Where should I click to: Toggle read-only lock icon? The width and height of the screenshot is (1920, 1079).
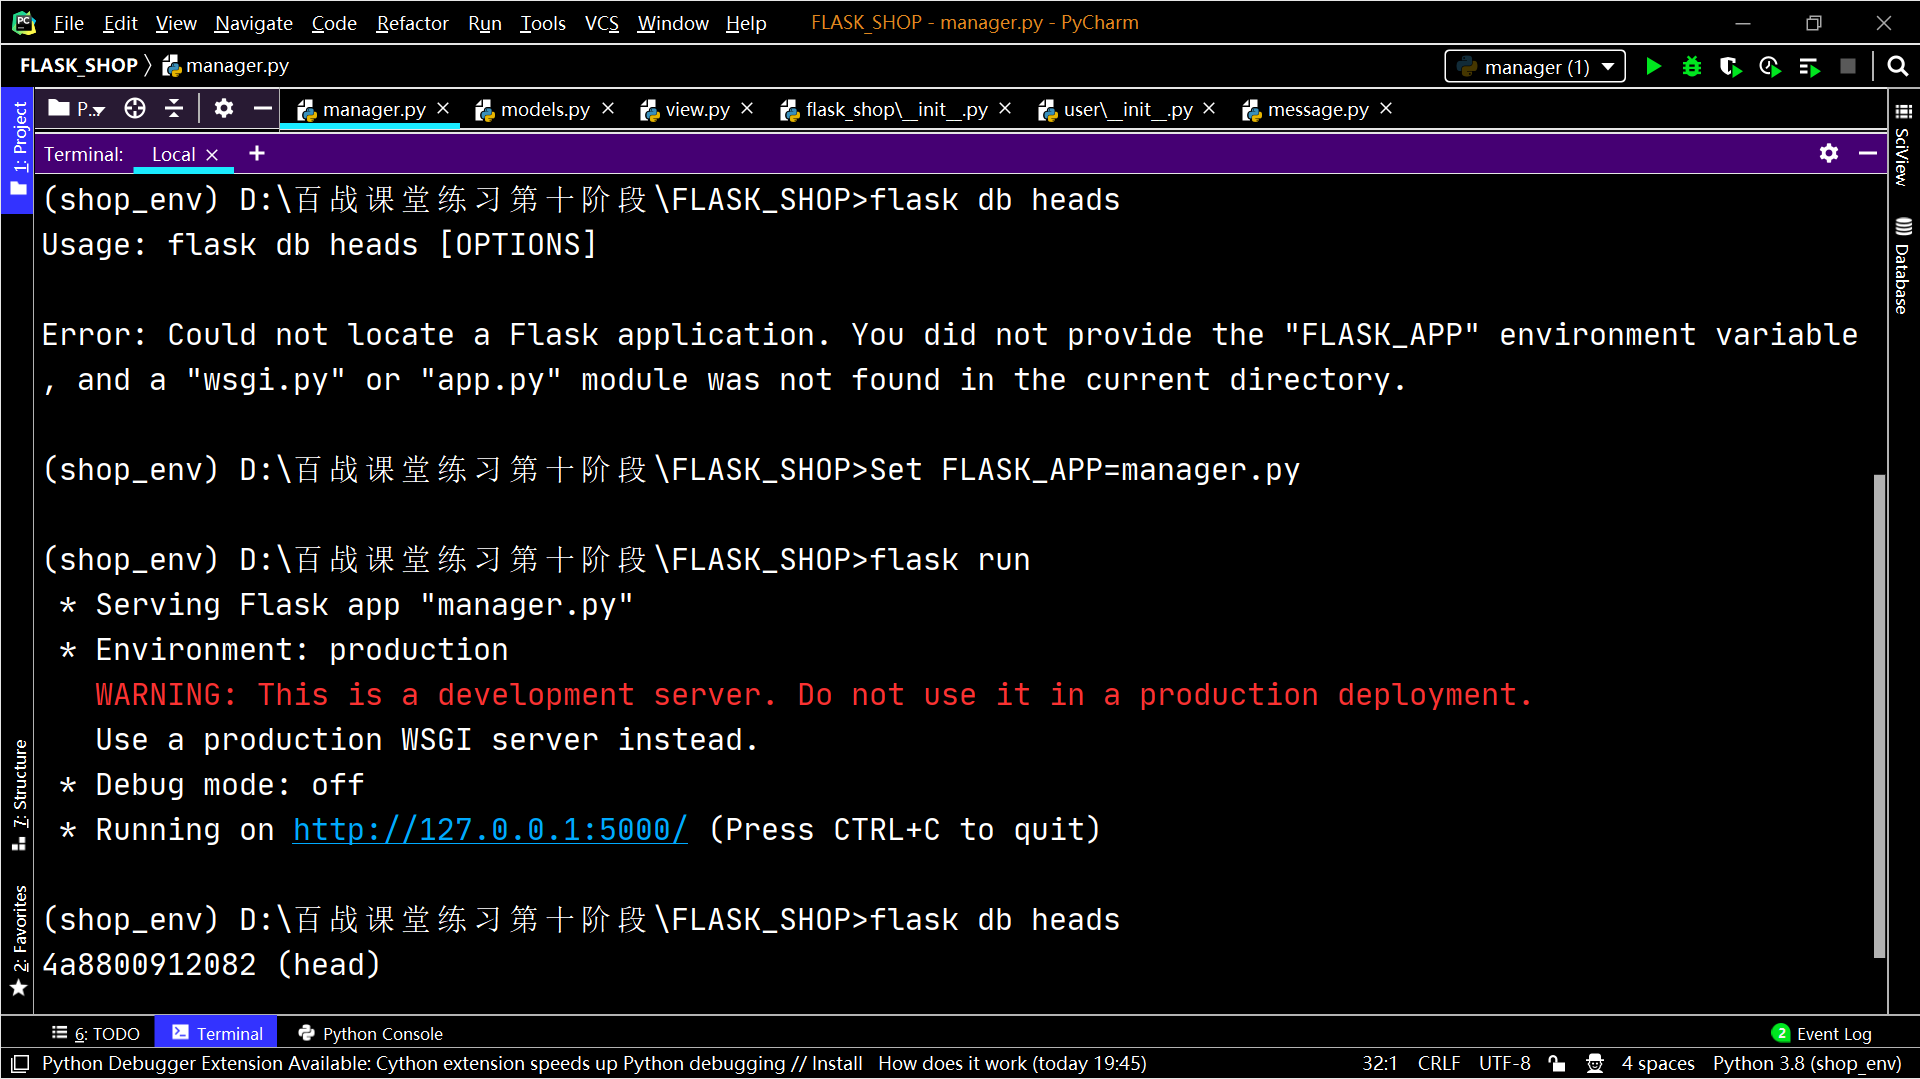1557,1064
